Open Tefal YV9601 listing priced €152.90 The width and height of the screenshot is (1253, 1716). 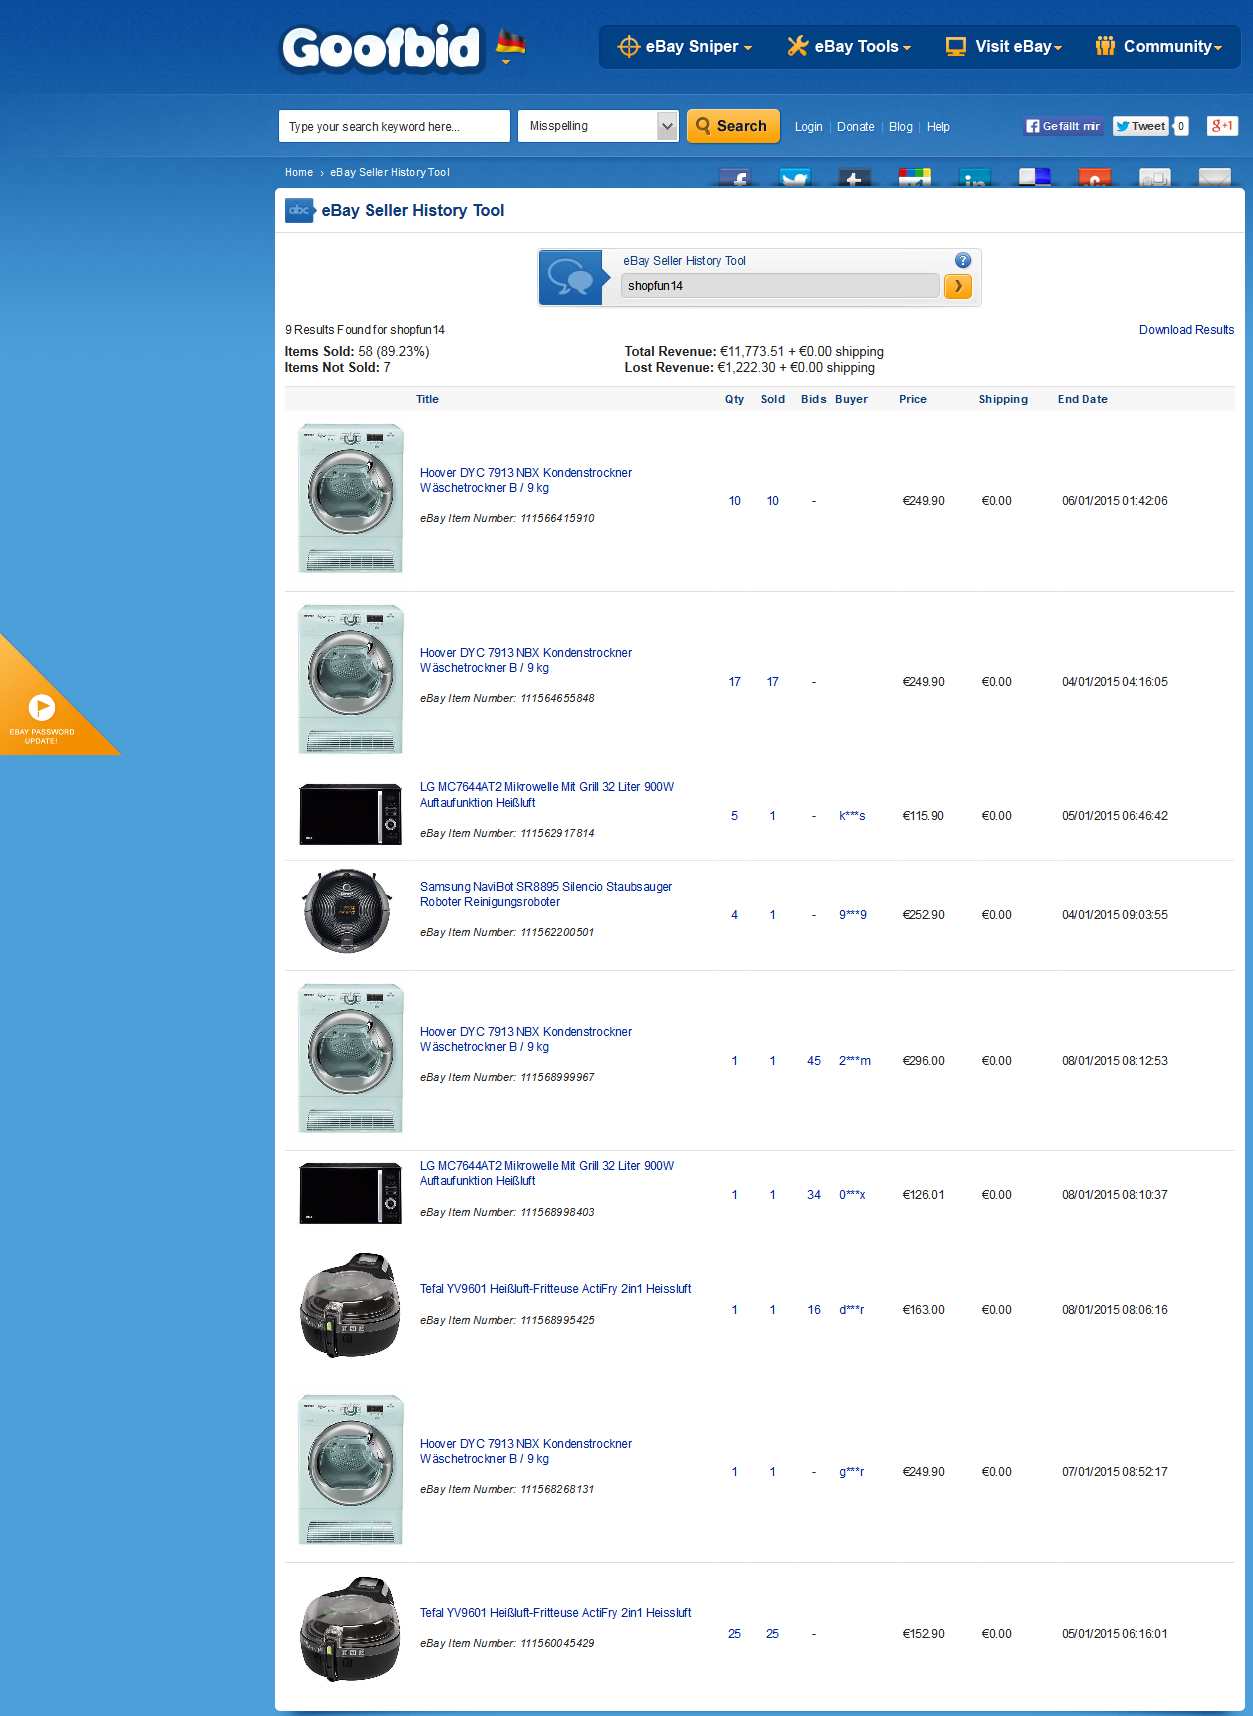click(556, 1613)
